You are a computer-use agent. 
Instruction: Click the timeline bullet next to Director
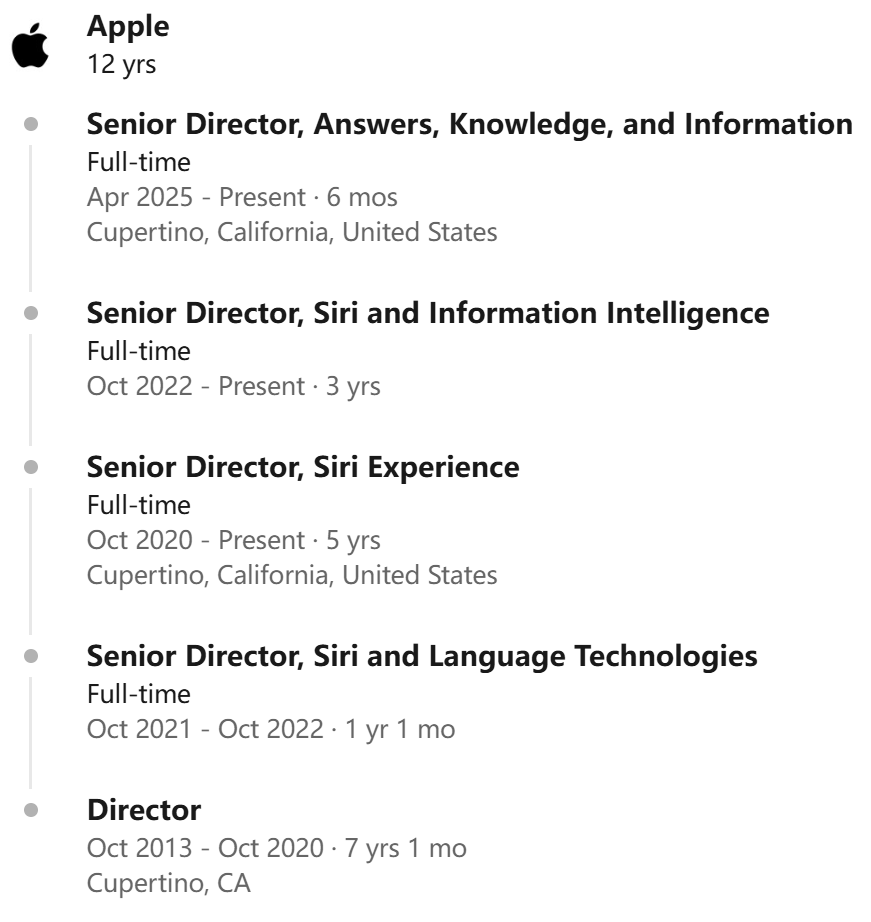[31, 810]
